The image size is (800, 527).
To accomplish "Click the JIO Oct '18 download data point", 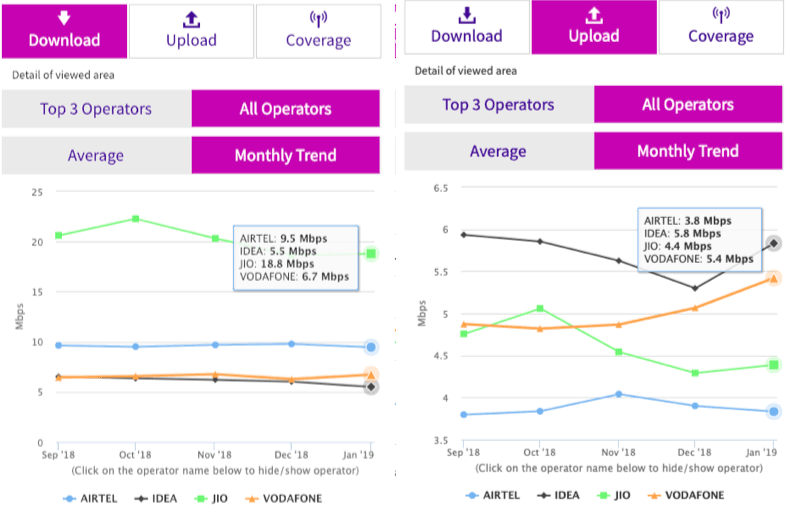I will coord(136,219).
